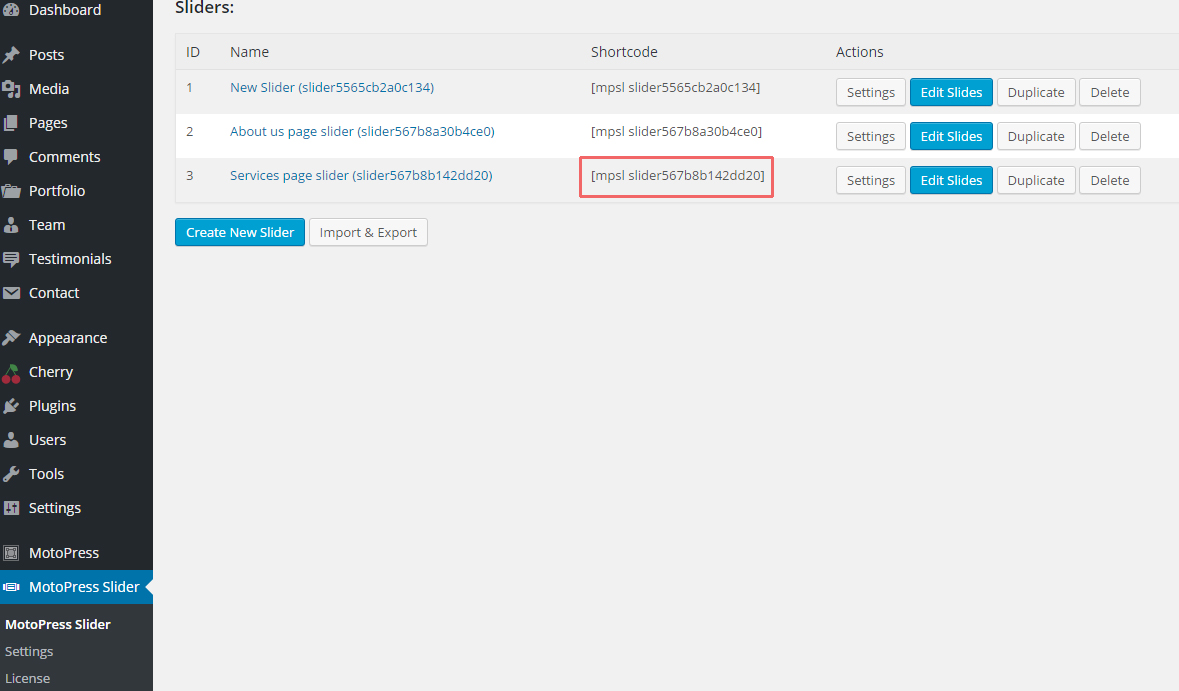The width and height of the screenshot is (1179, 691).
Task: Click the Plugins plug icon
Action: tap(11, 406)
